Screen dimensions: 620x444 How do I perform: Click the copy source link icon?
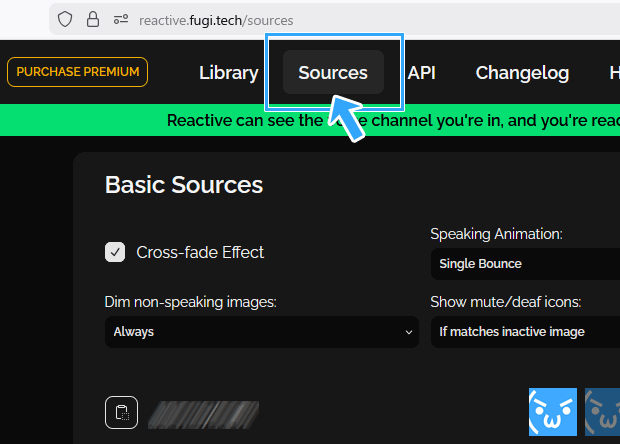[121, 412]
